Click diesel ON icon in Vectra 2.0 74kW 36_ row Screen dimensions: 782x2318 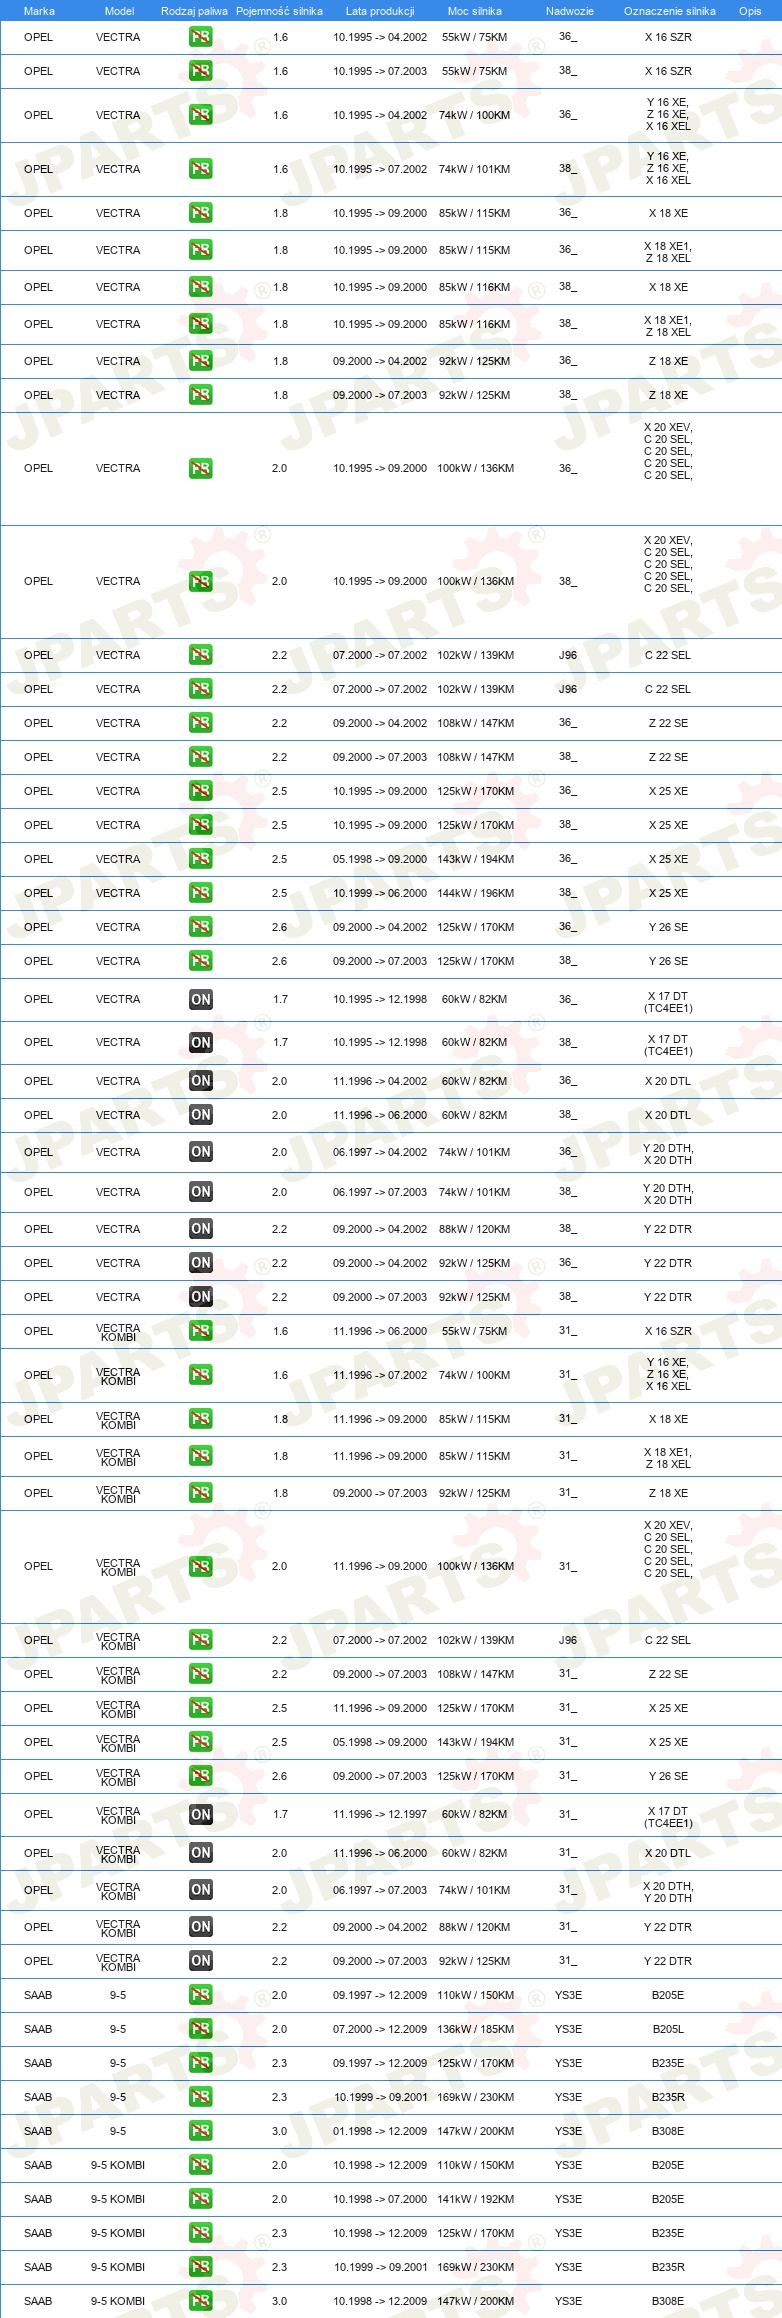pos(201,1152)
